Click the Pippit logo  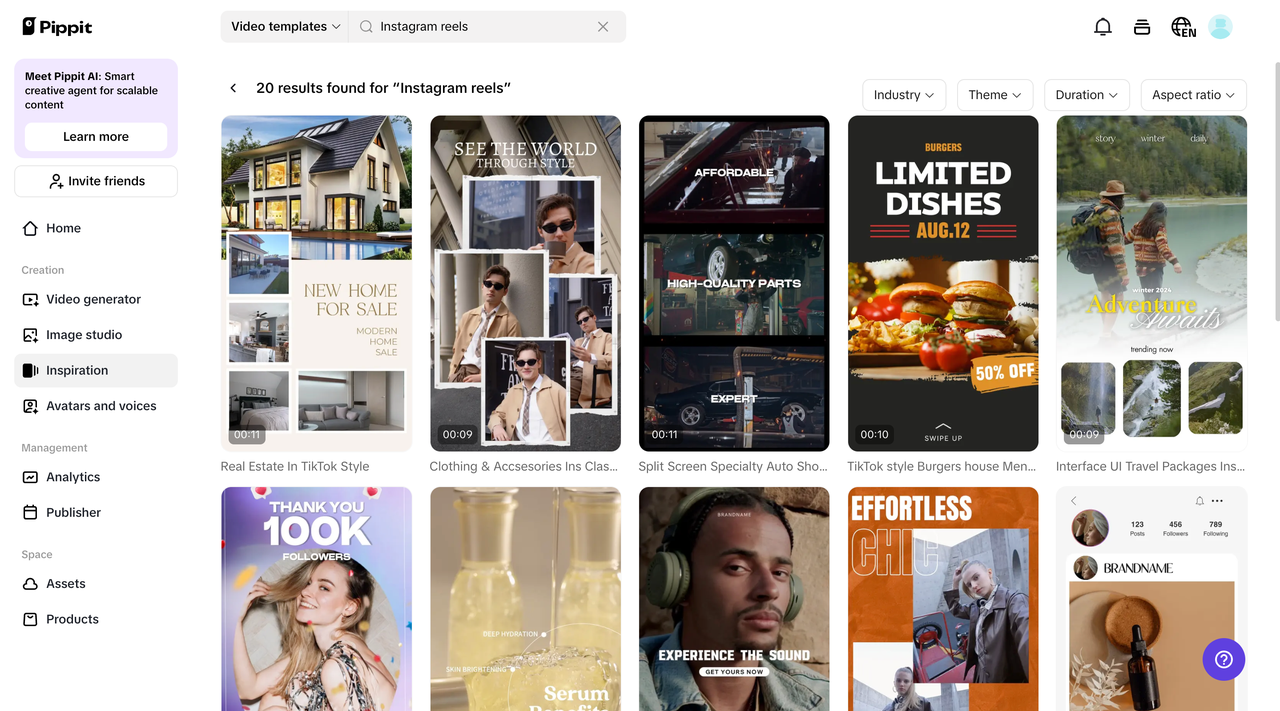pos(57,27)
